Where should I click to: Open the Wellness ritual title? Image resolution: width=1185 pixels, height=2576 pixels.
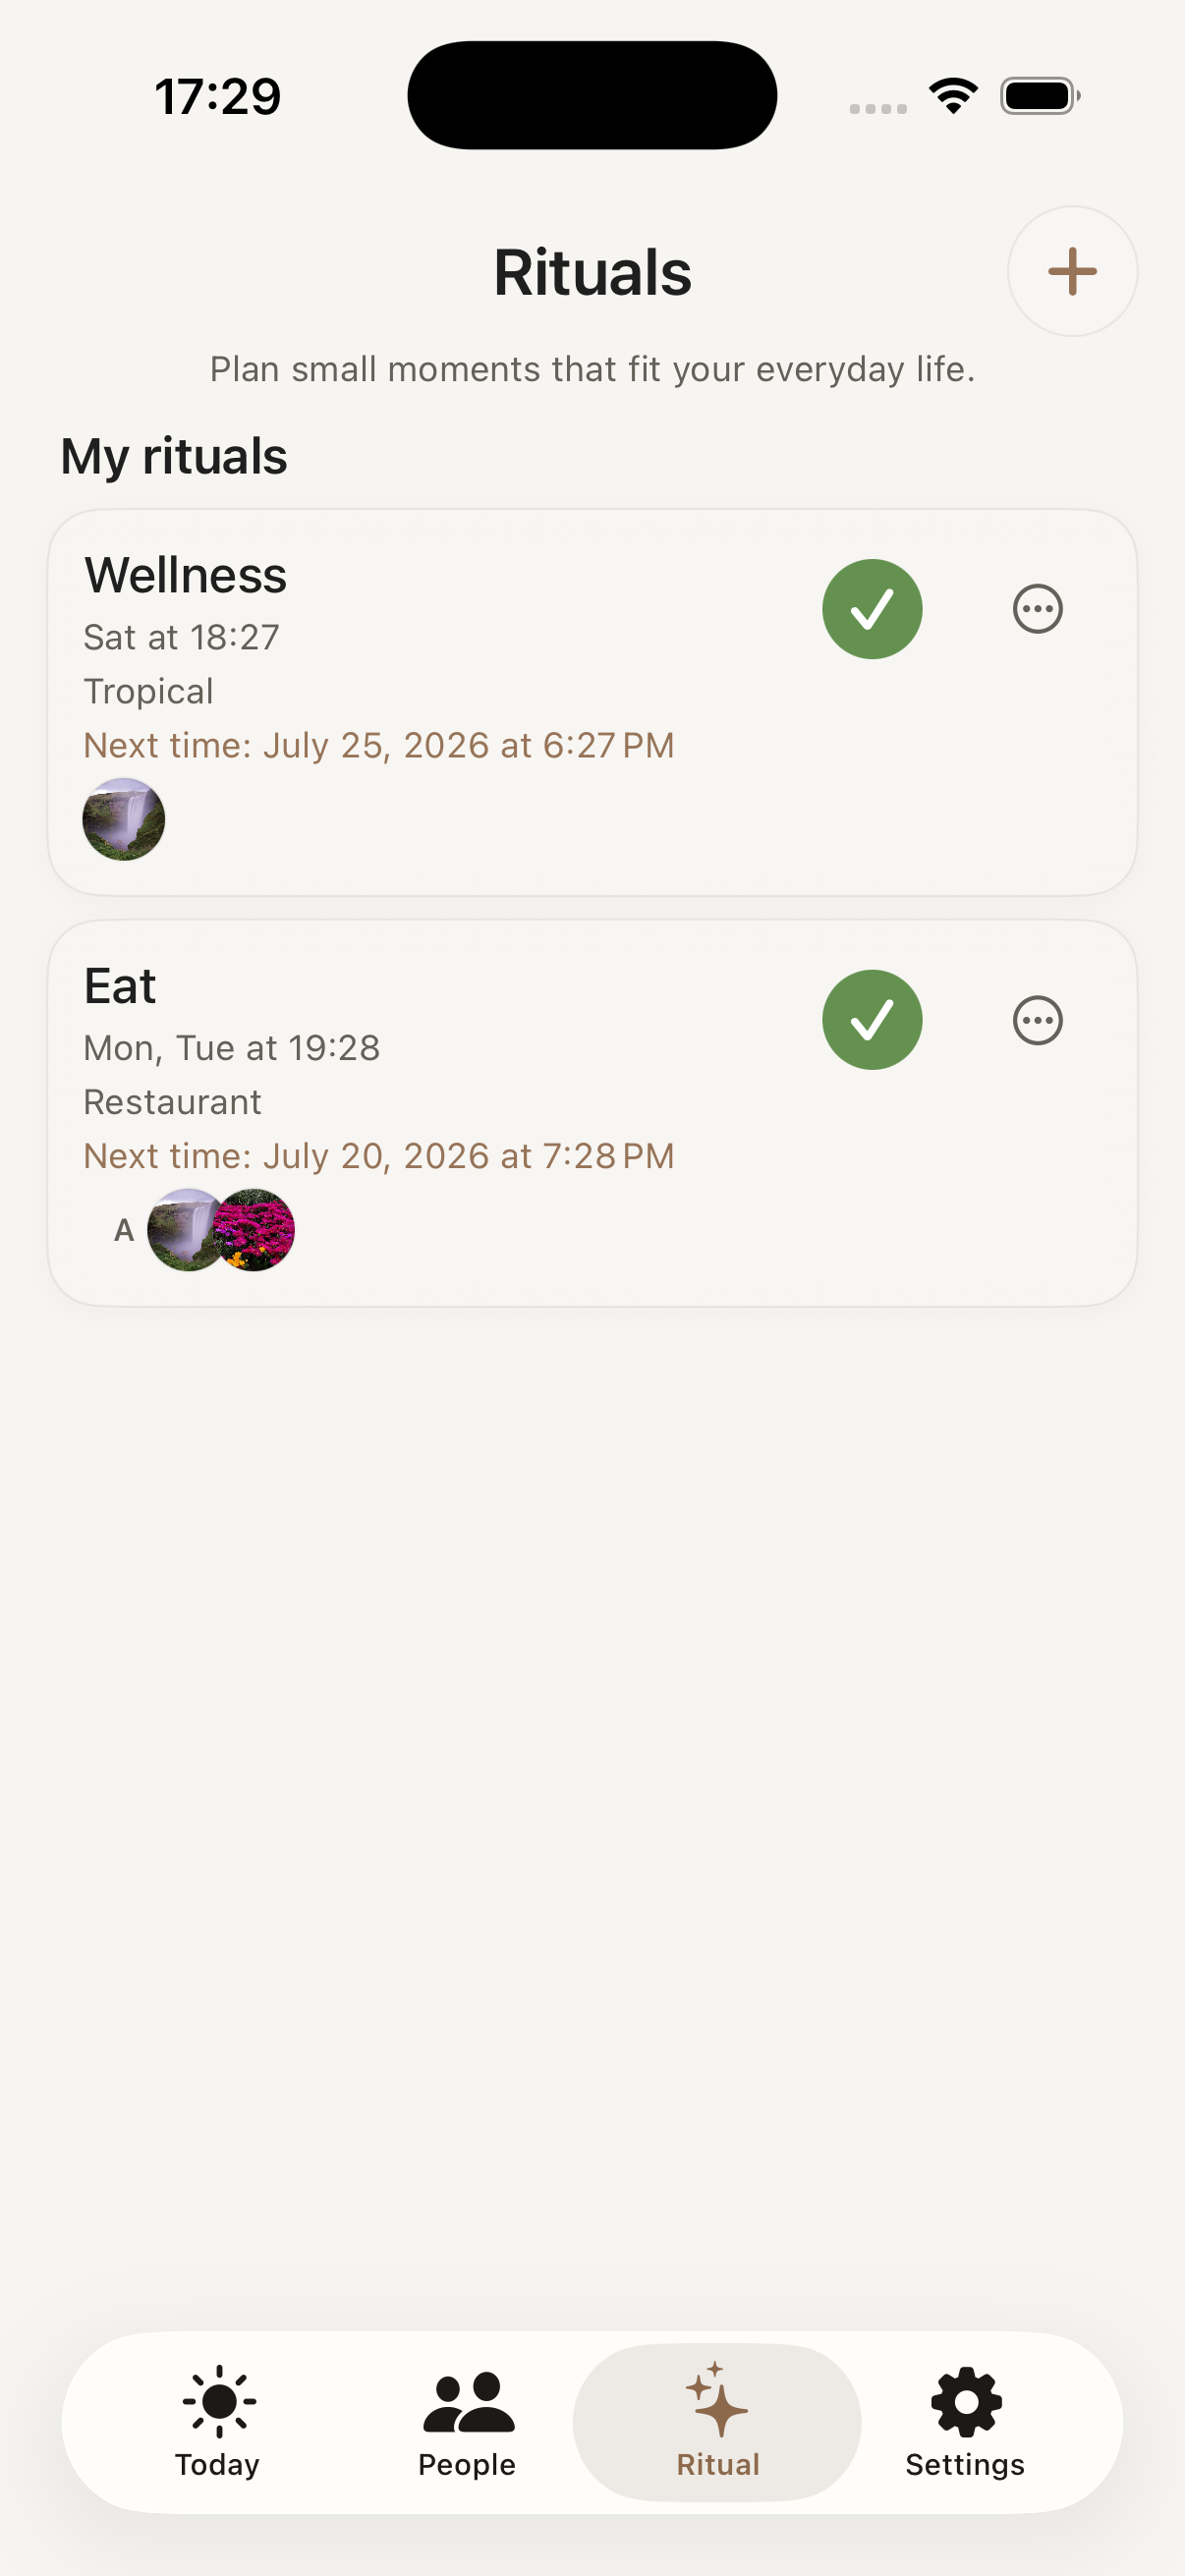tap(185, 576)
